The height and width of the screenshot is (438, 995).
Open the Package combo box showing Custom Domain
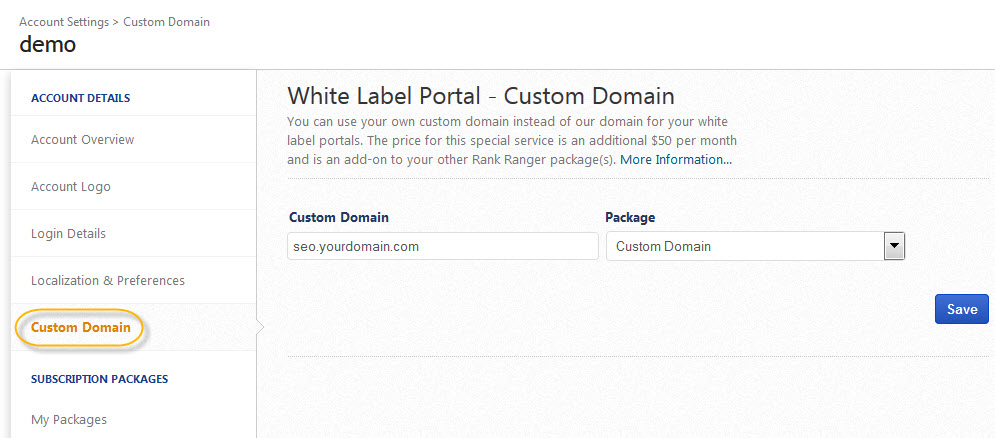(x=745, y=246)
